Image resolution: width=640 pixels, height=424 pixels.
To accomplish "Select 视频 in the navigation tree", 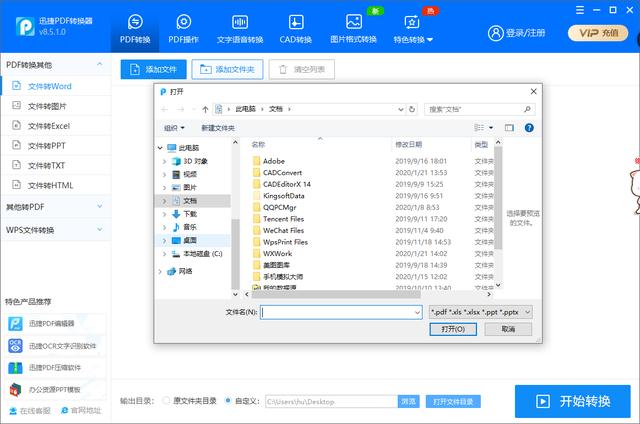I will (190, 174).
